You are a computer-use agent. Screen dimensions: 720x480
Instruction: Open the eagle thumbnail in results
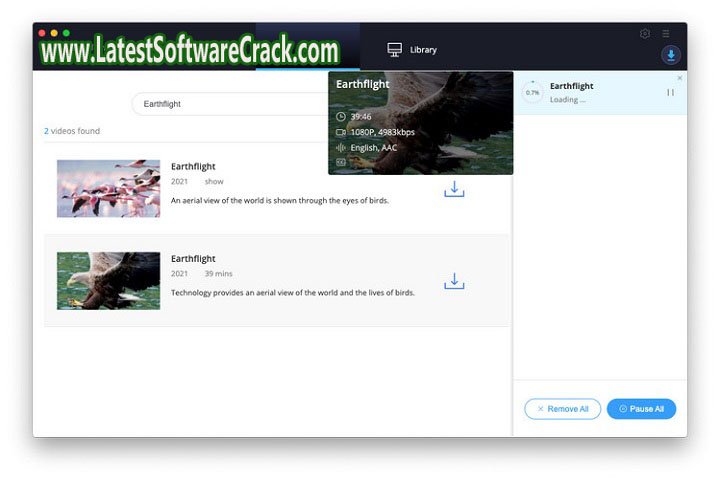click(x=108, y=281)
